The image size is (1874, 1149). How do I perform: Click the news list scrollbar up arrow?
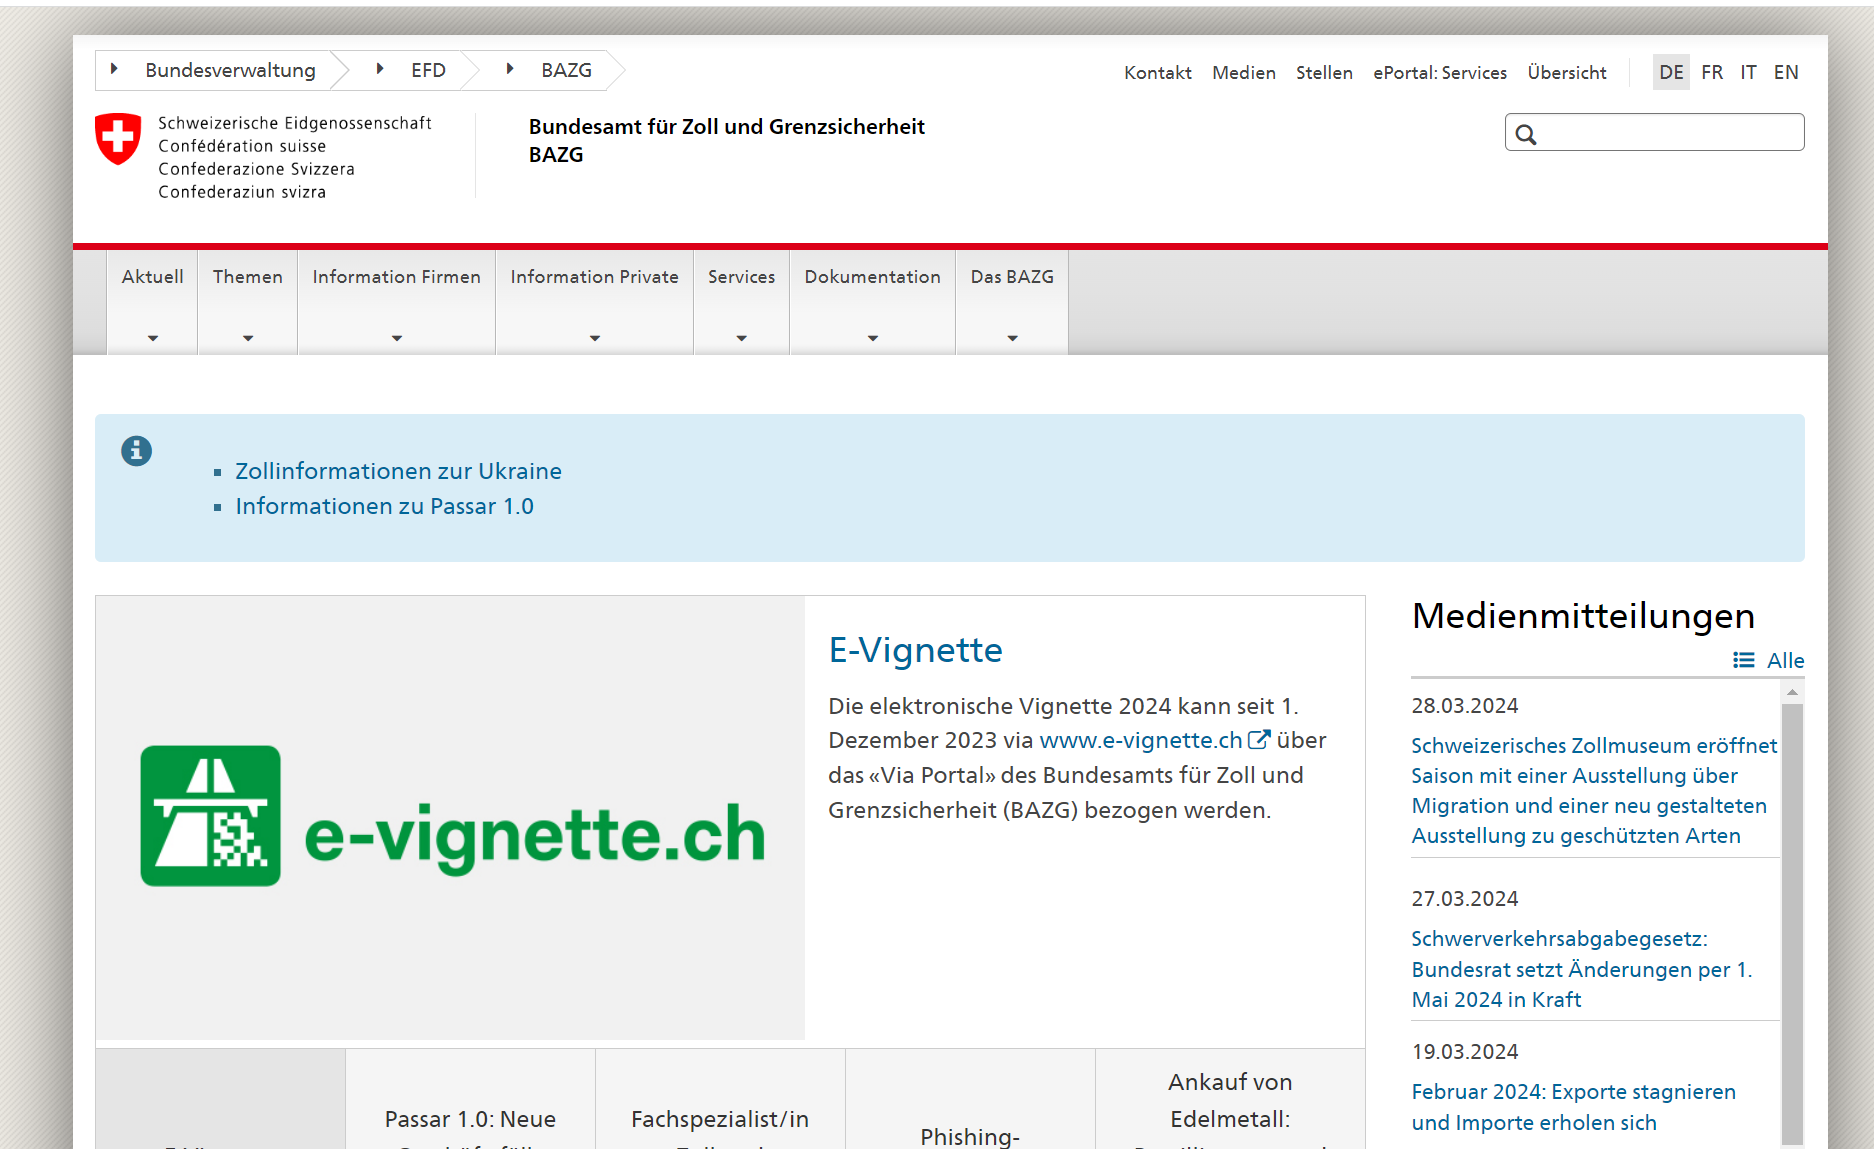click(x=1792, y=692)
